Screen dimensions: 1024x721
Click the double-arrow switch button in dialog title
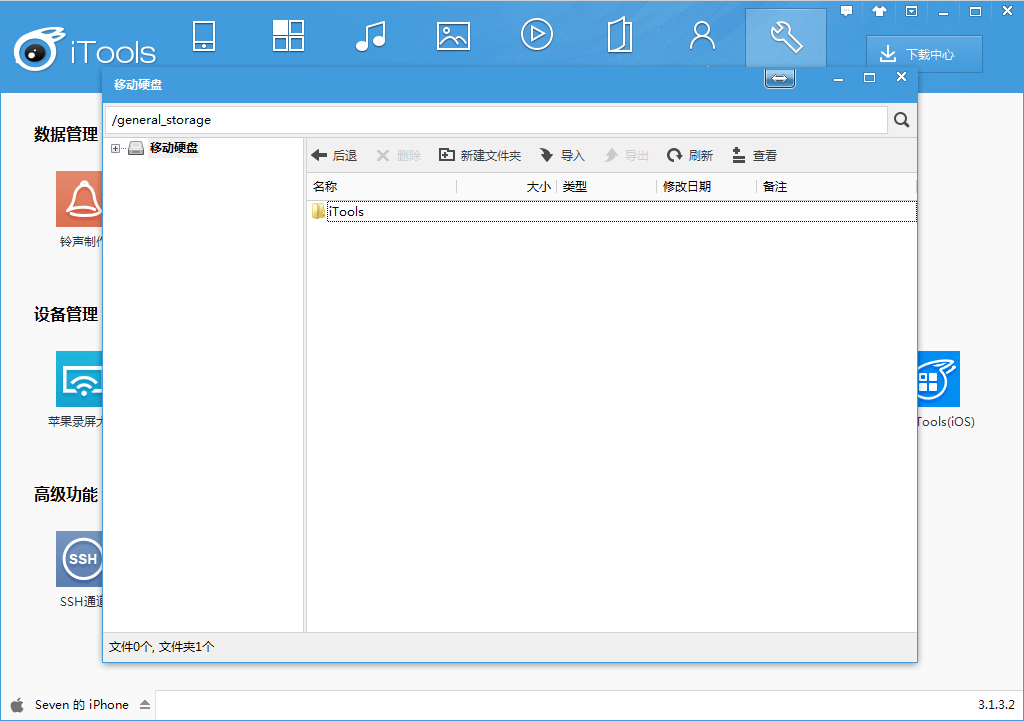780,78
